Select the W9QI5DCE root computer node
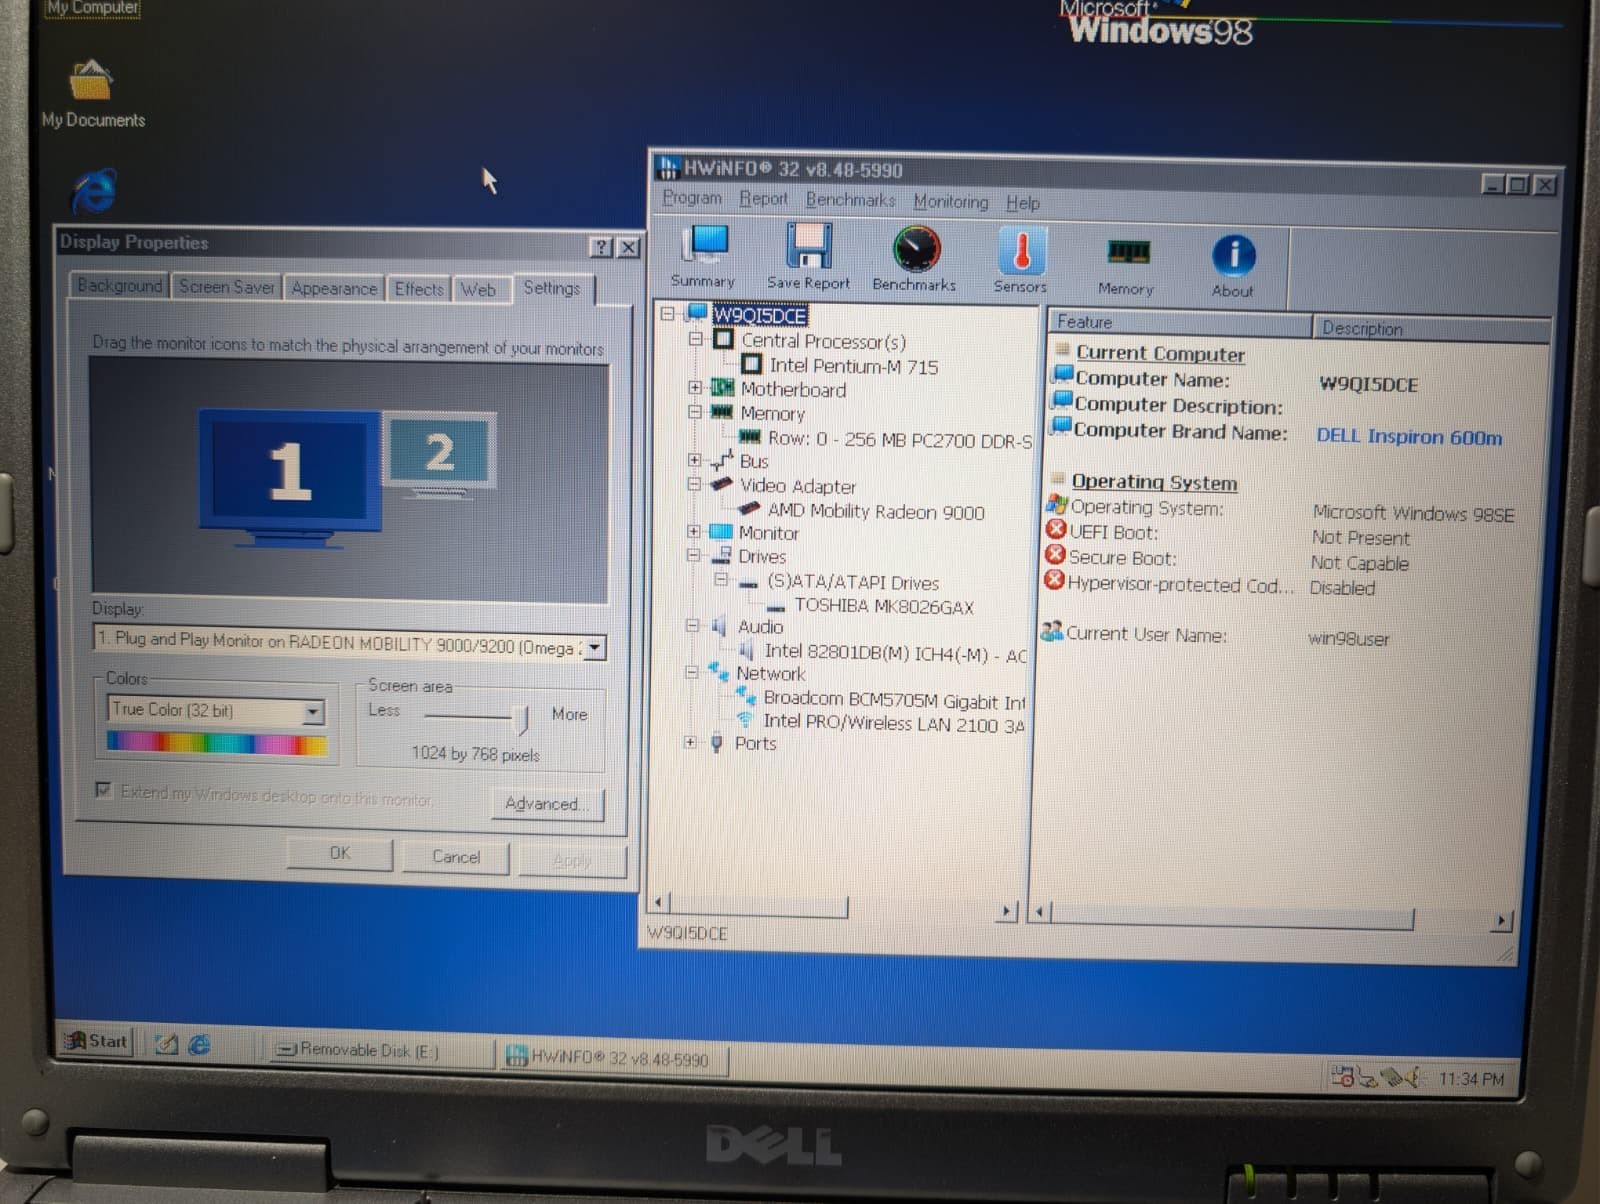This screenshot has height=1204, width=1600. point(759,316)
